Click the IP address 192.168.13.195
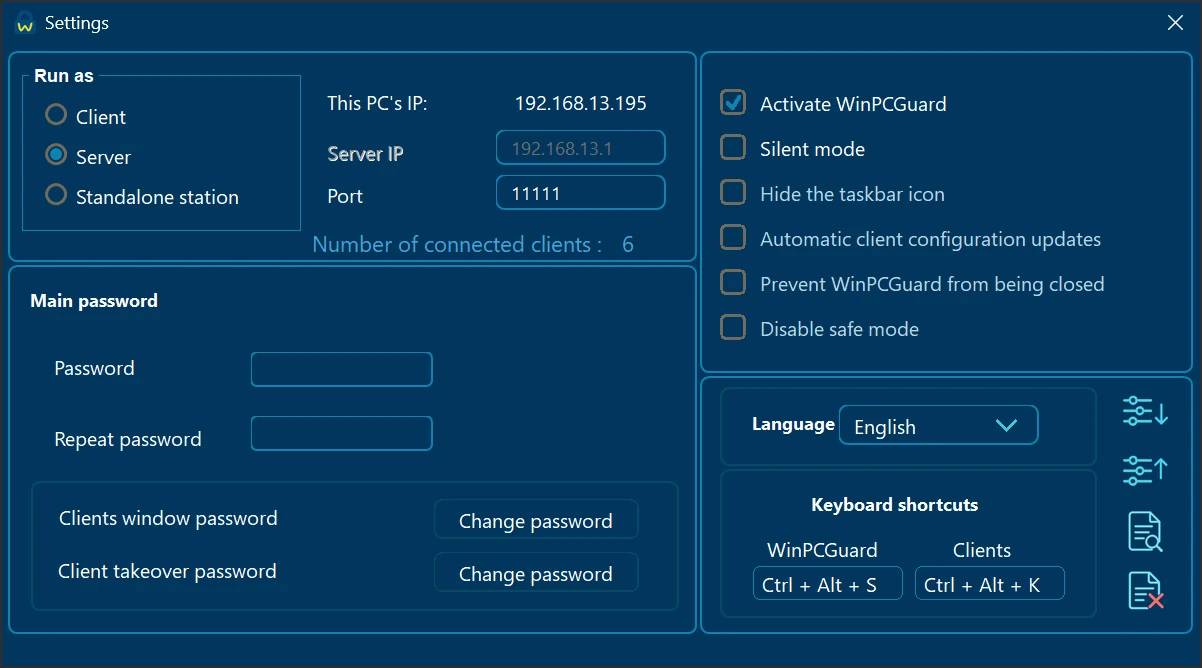The height and width of the screenshot is (668, 1202). click(x=581, y=103)
